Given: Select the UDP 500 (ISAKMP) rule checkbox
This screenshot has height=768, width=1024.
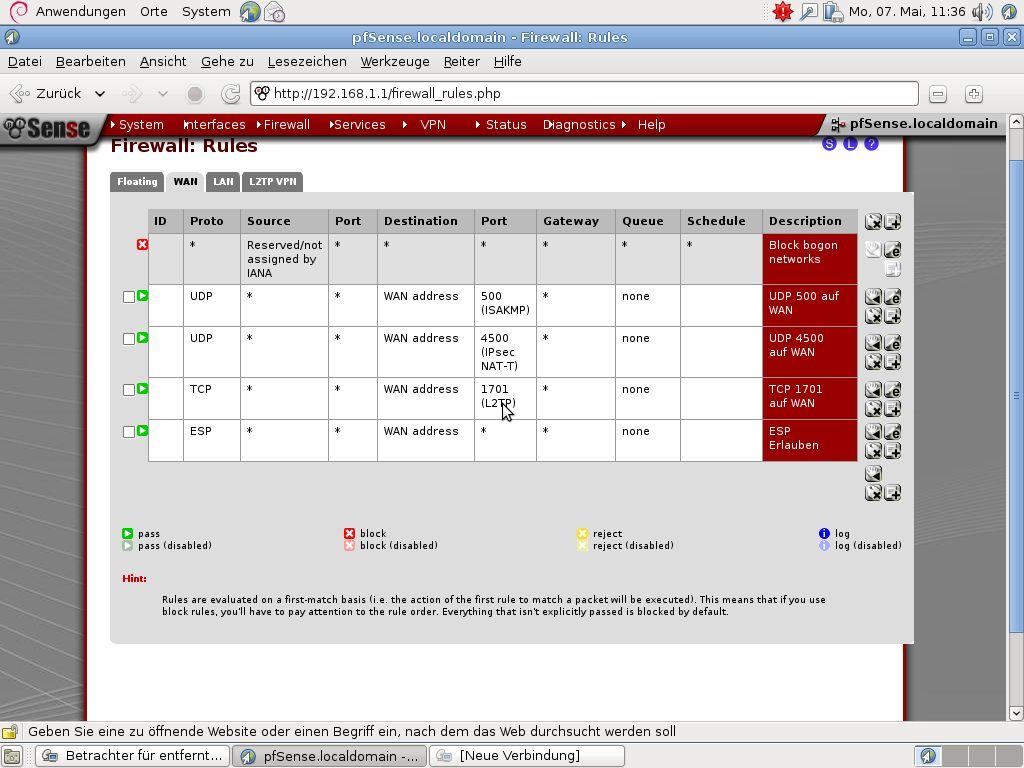Looking at the screenshot, I should 129,297.
